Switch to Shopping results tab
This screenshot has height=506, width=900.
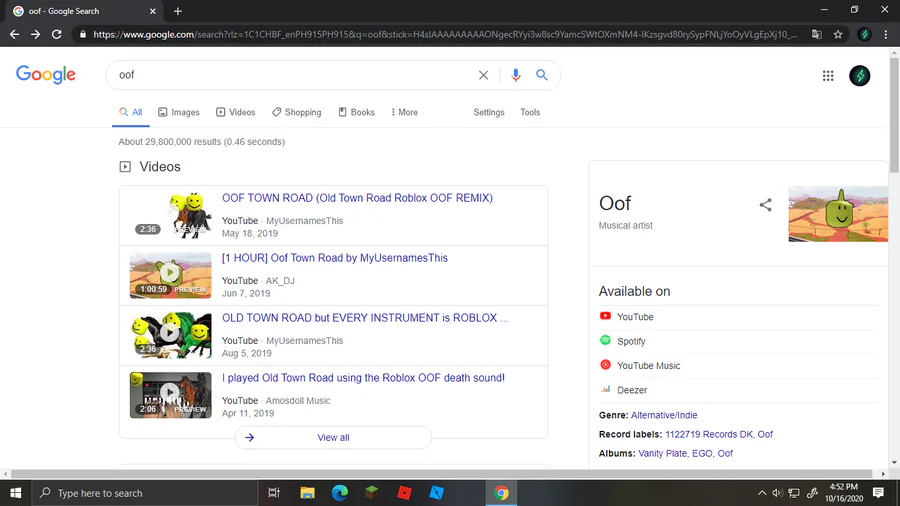[296, 112]
